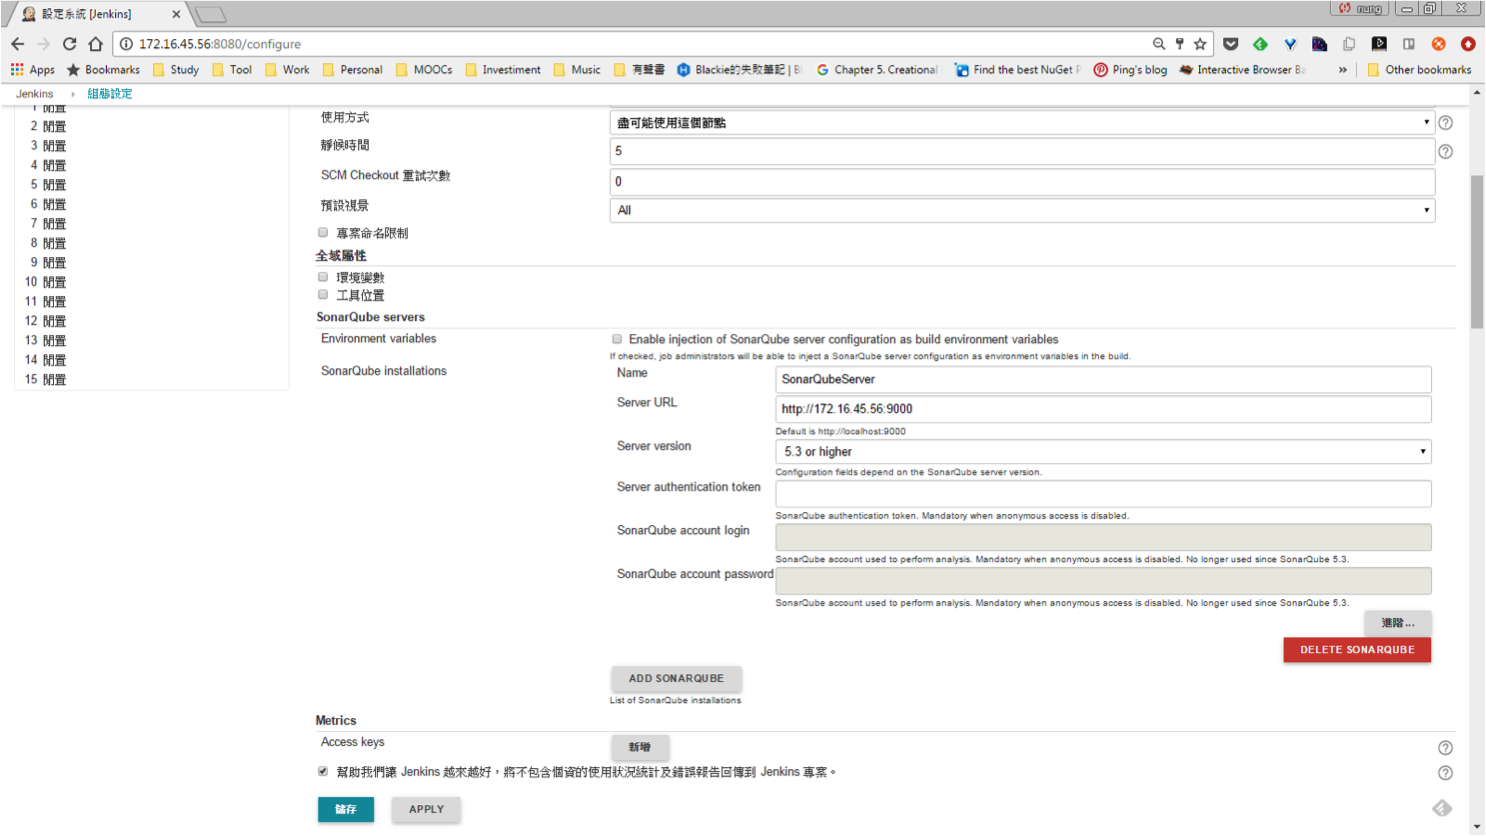
Task: Open the Music bookmarks folder
Action: pos(577,70)
